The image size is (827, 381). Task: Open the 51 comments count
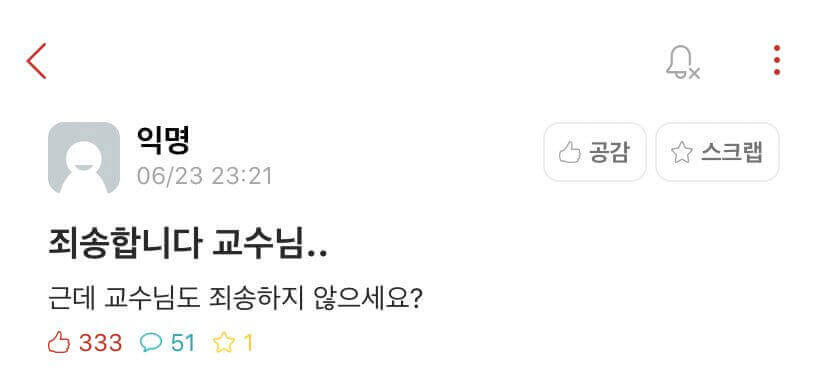click(x=183, y=343)
